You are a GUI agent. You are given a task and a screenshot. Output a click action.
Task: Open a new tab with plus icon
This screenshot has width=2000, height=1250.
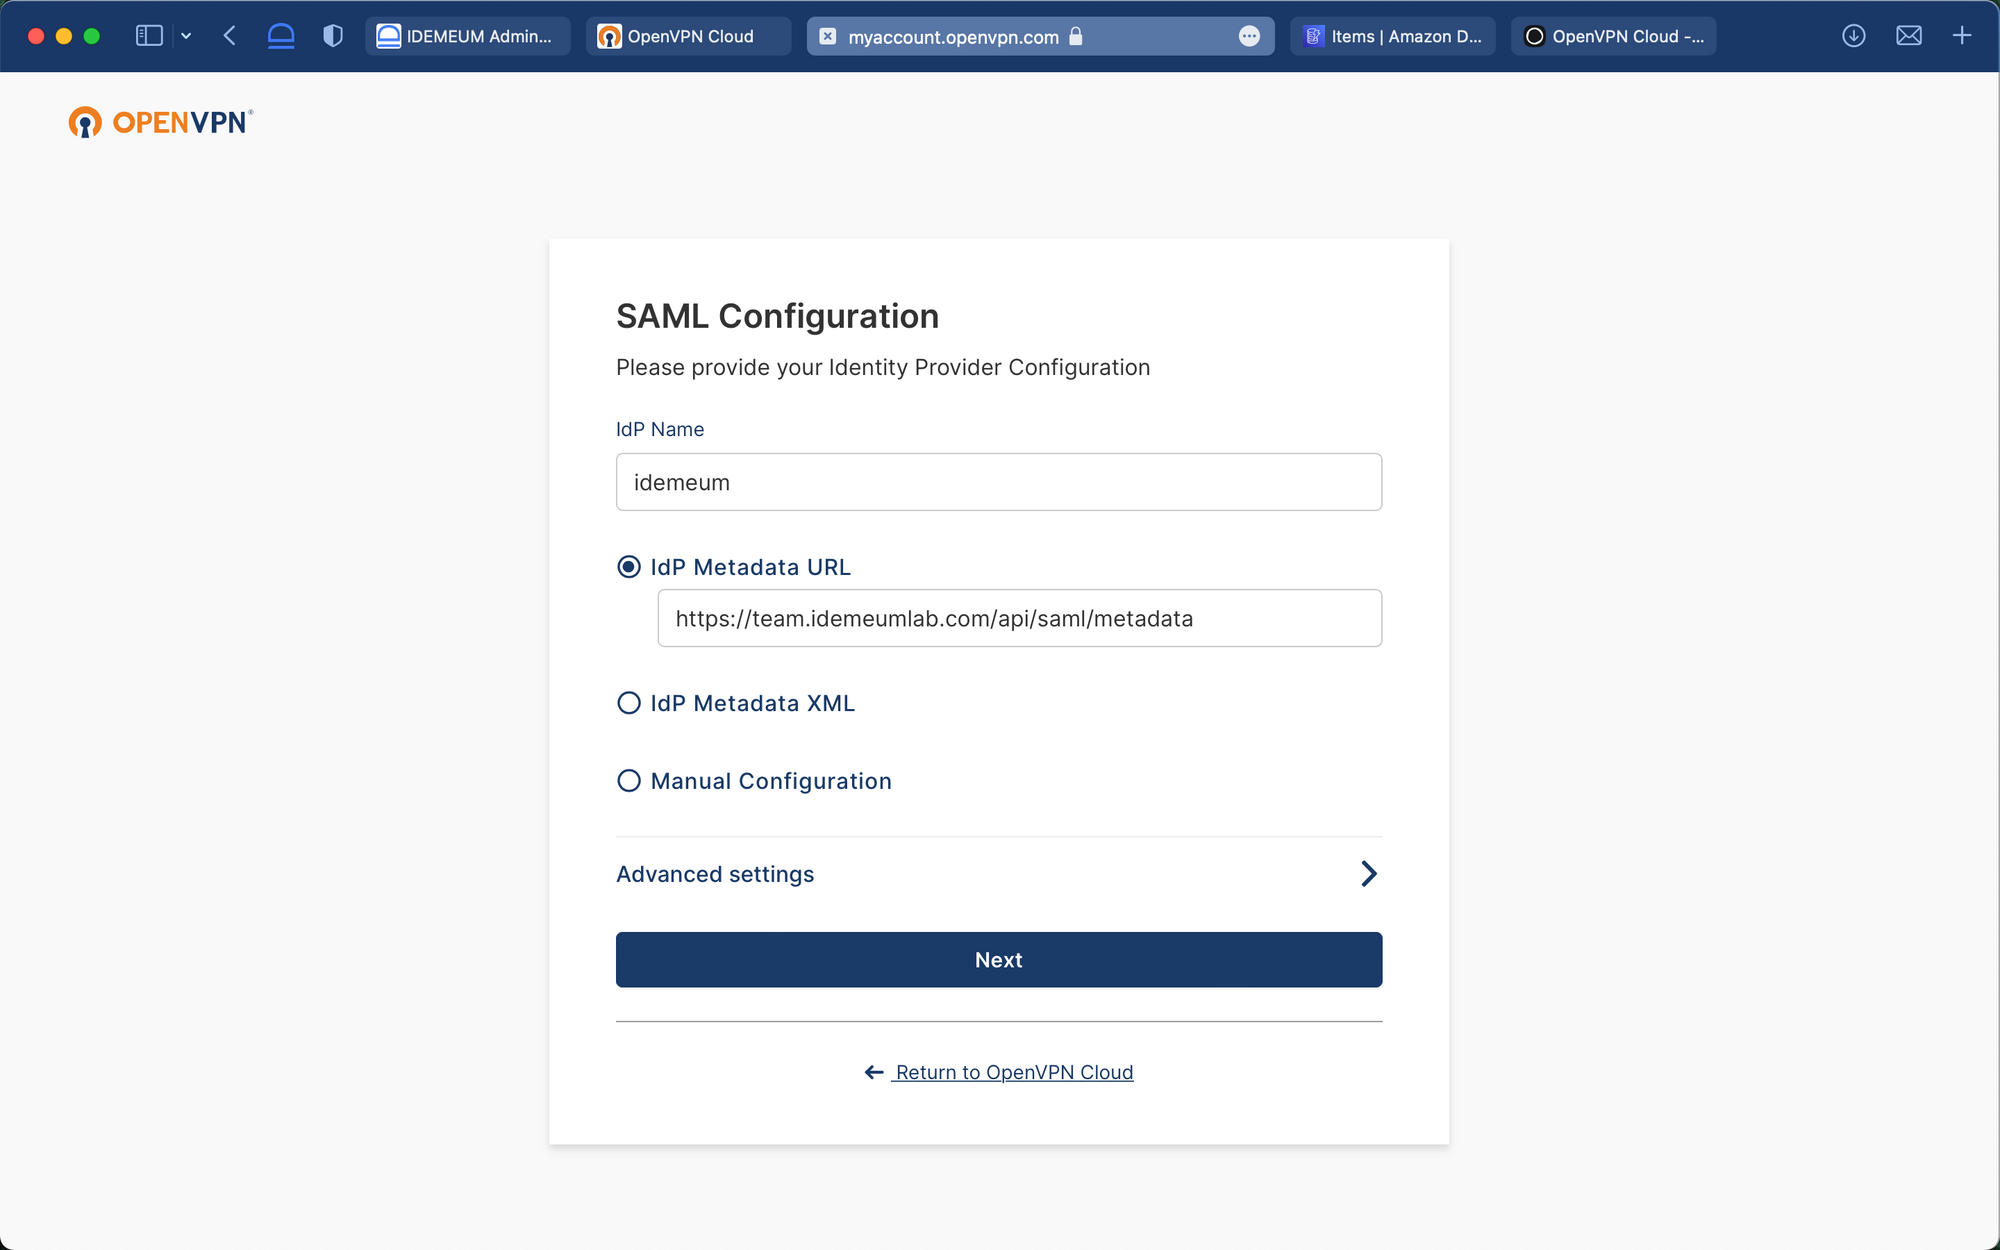(1962, 36)
